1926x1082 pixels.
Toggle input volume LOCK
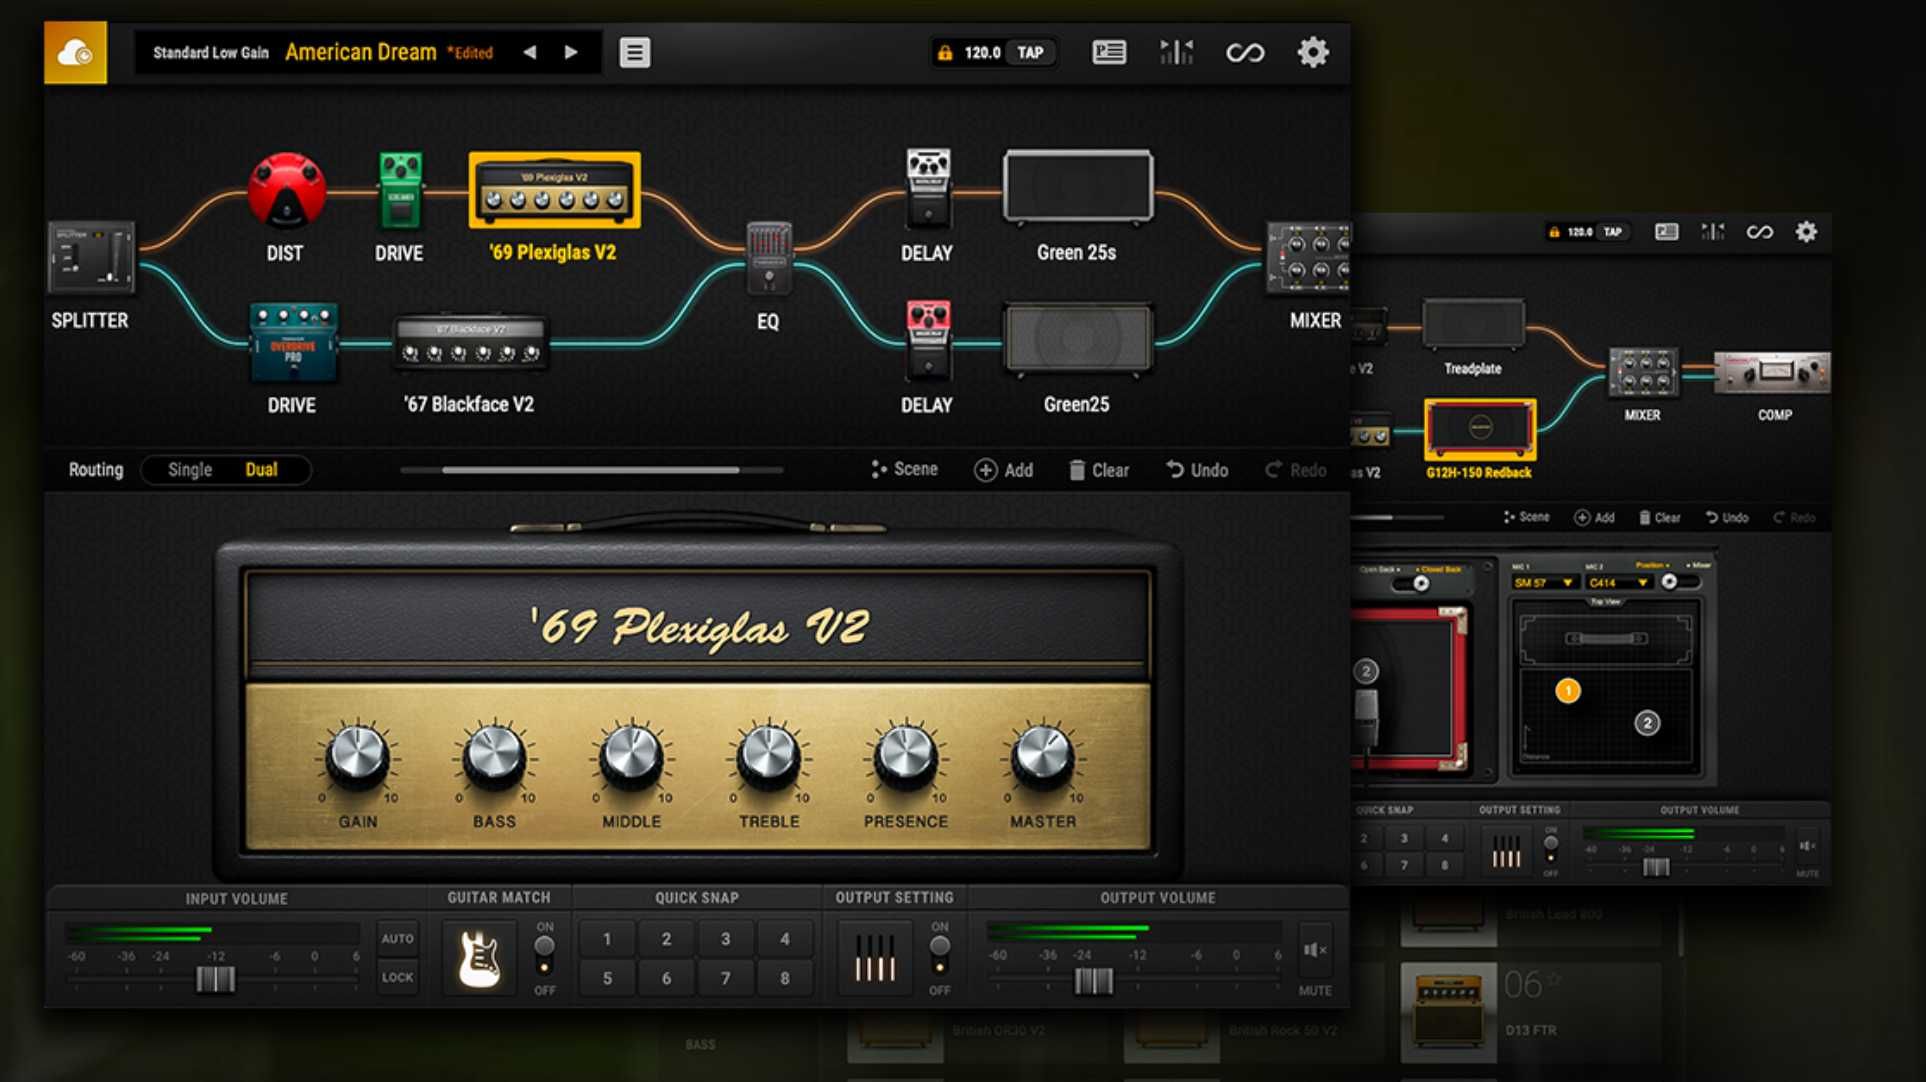click(x=397, y=977)
